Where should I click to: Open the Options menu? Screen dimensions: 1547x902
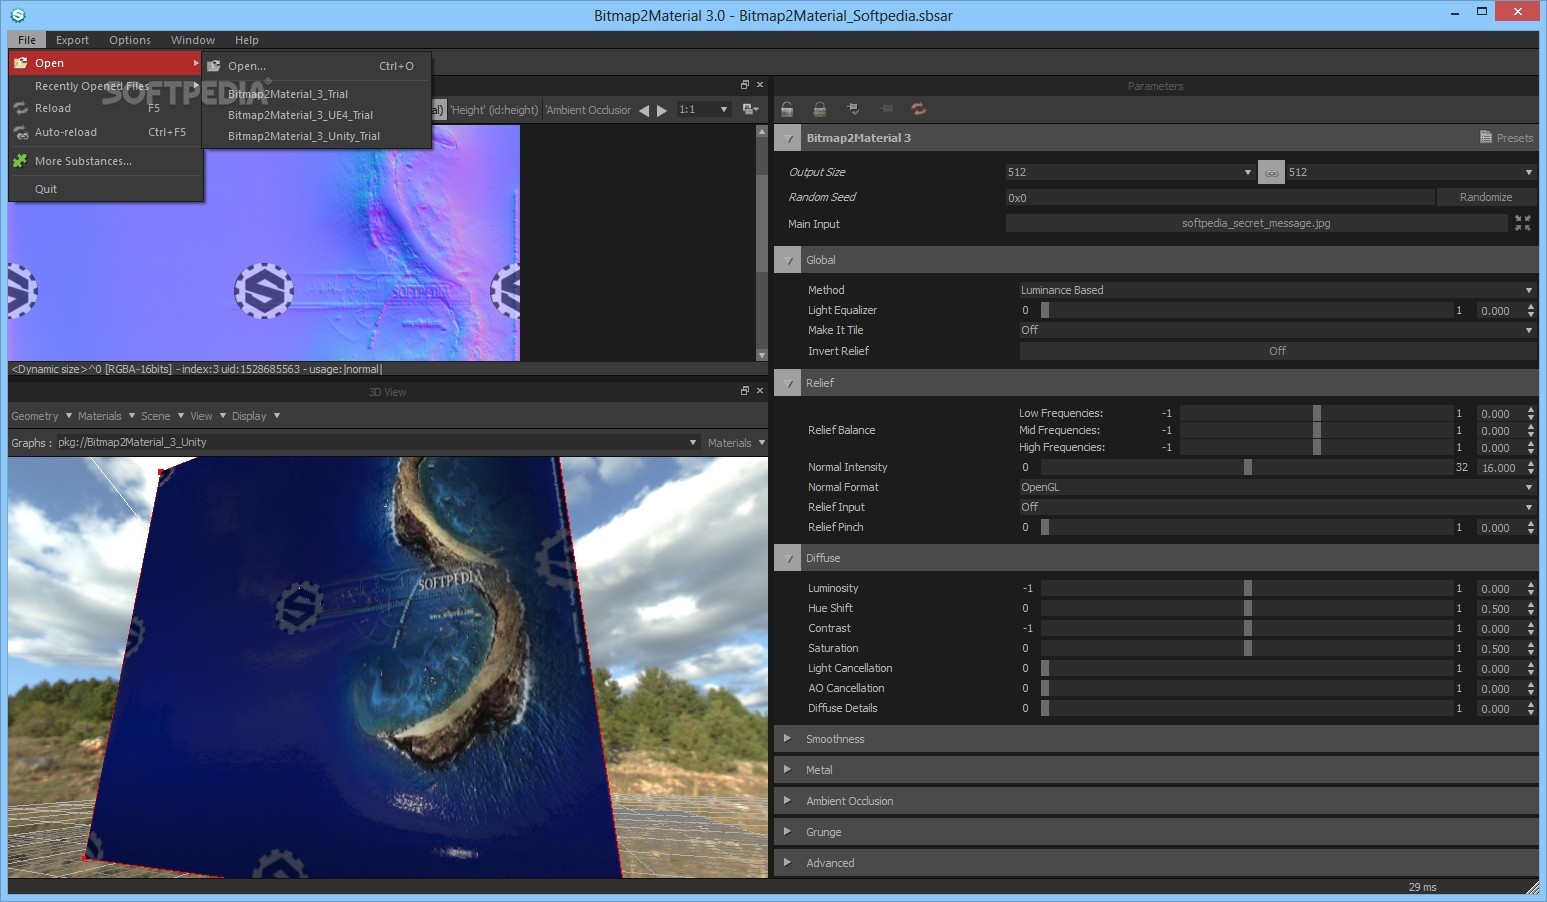pos(130,40)
